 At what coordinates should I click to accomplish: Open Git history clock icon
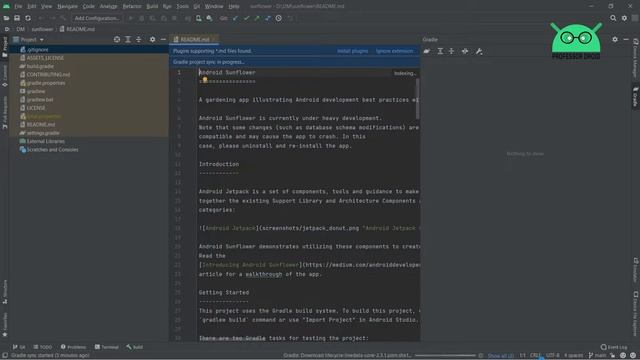[279, 18]
